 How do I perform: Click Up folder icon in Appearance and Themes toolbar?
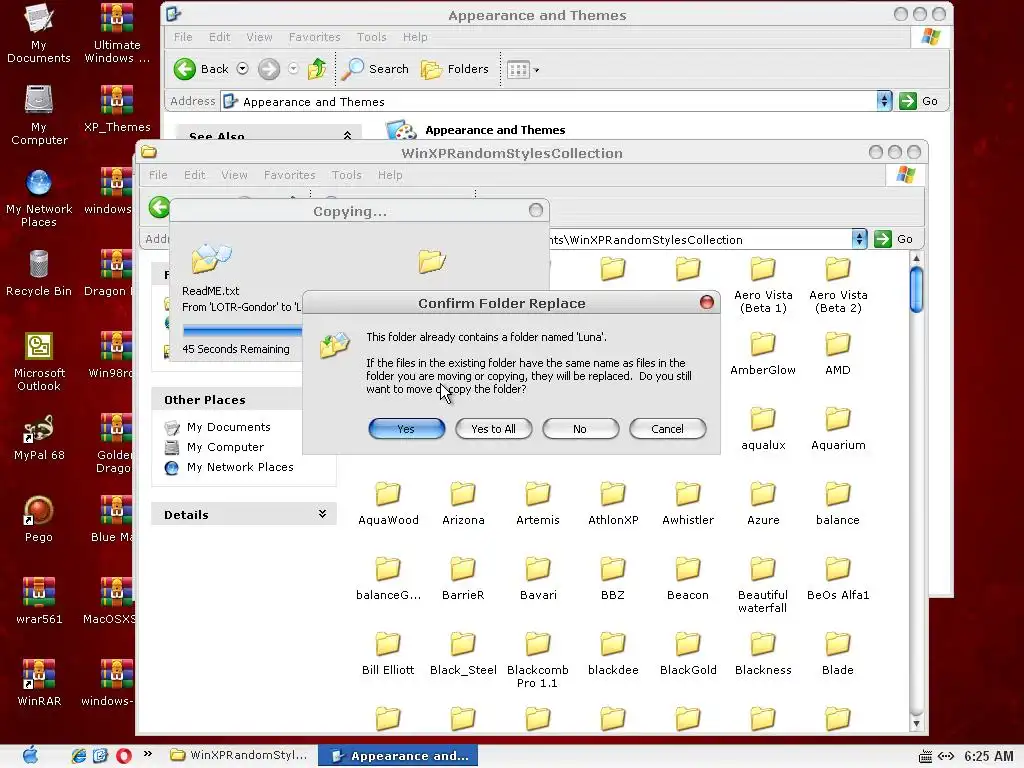click(x=317, y=69)
